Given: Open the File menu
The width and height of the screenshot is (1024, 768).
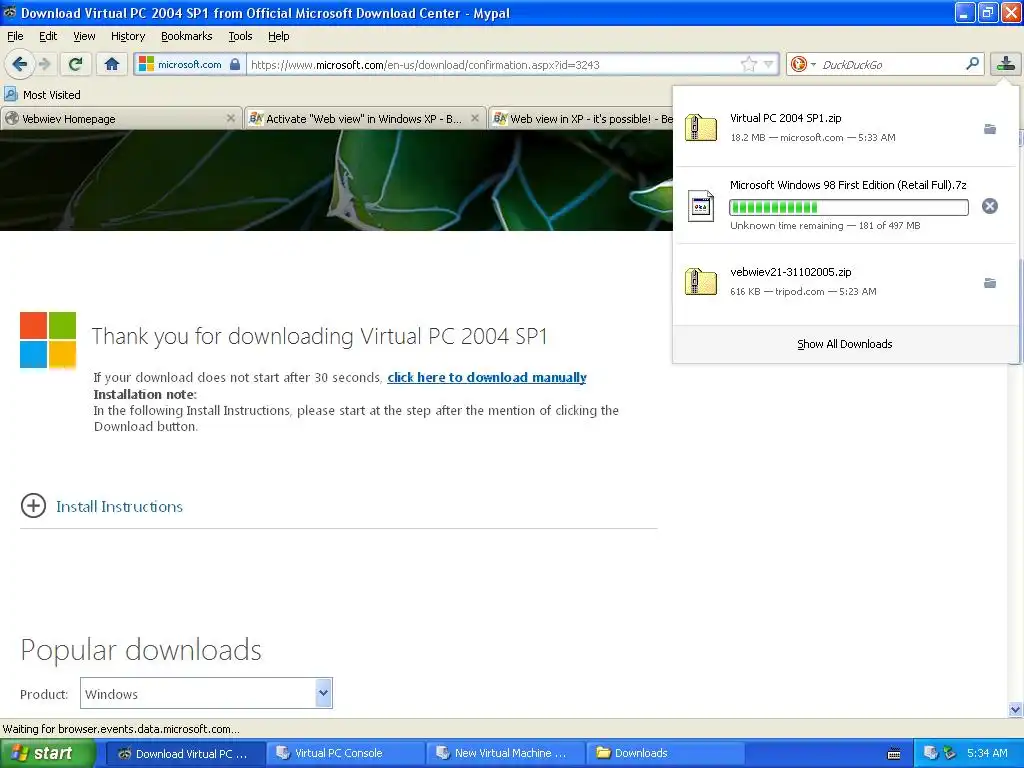Looking at the screenshot, I should click(x=15, y=36).
